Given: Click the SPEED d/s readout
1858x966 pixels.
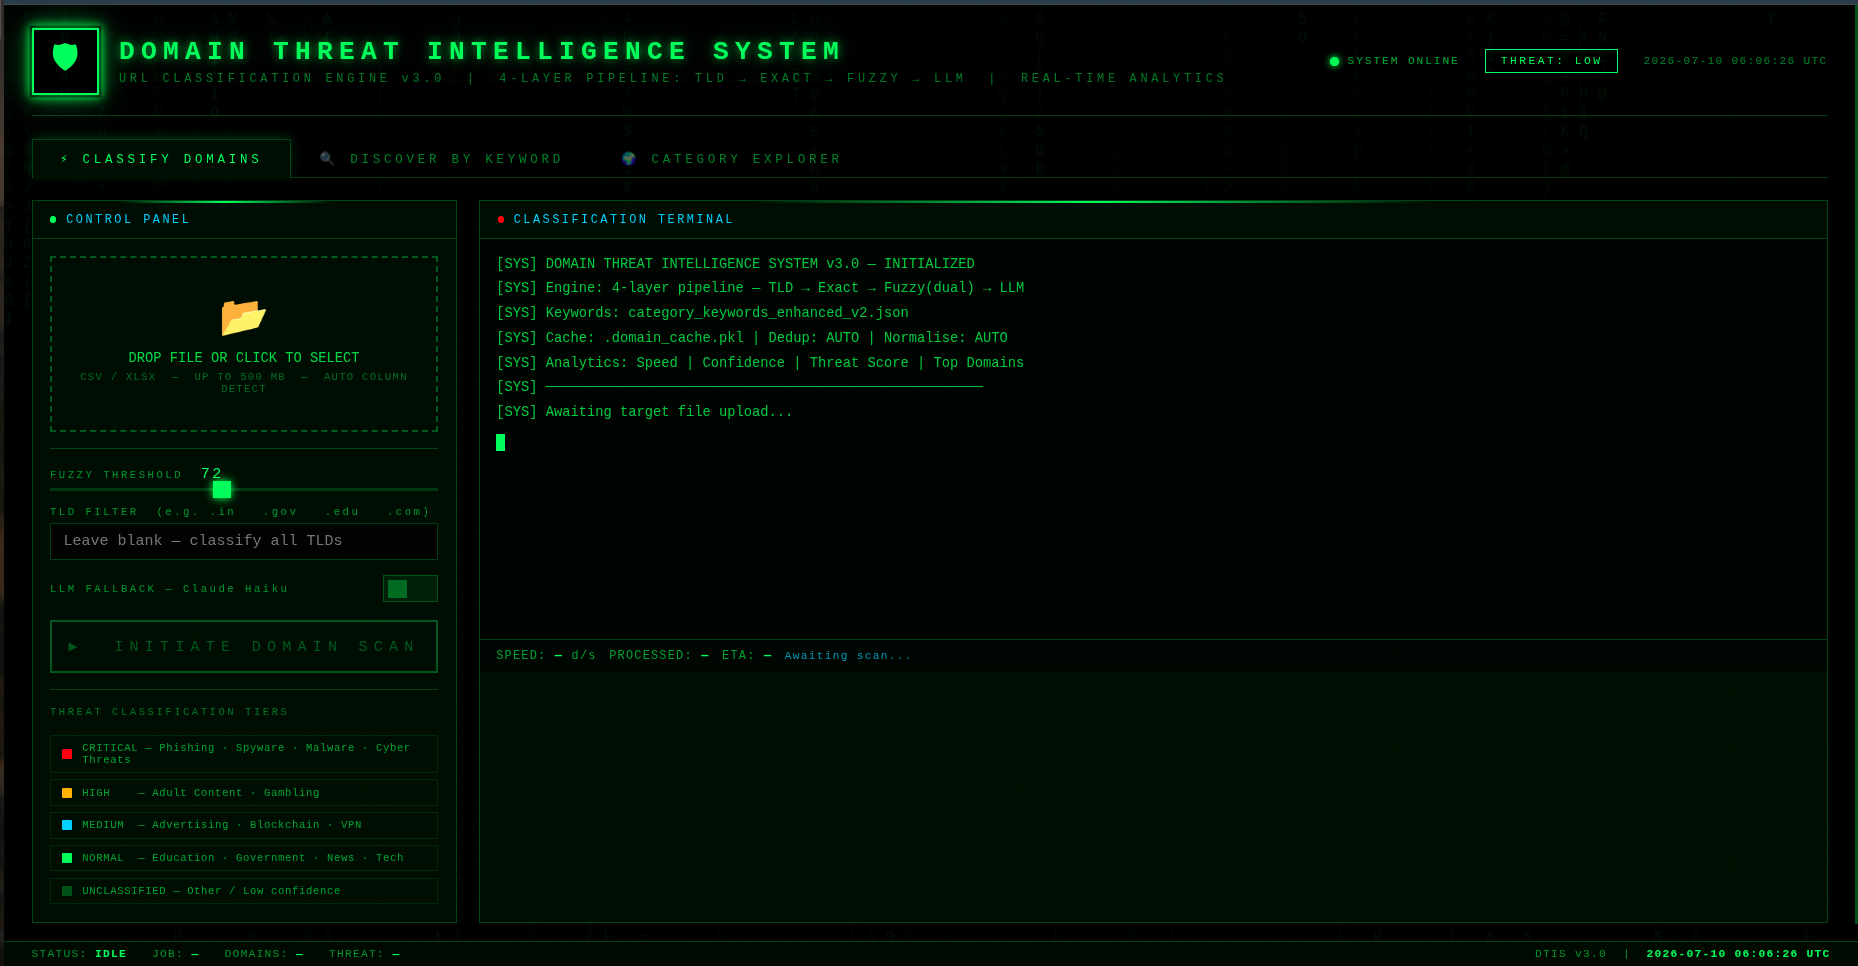Looking at the screenshot, I should point(546,656).
